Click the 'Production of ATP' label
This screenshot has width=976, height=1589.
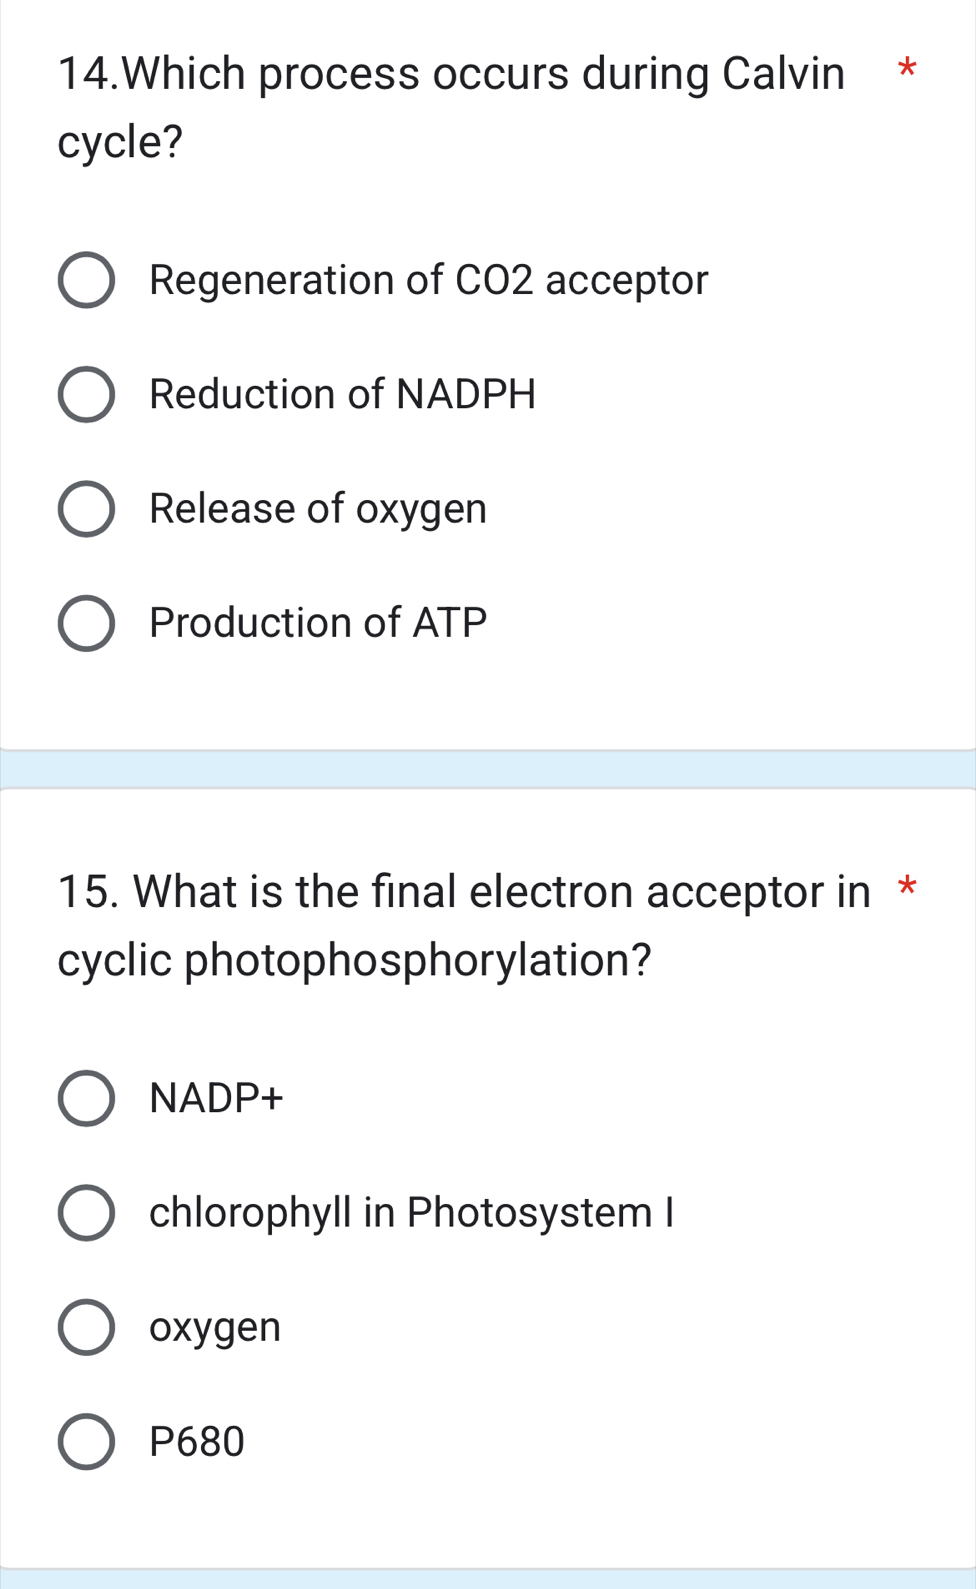[317, 622]
